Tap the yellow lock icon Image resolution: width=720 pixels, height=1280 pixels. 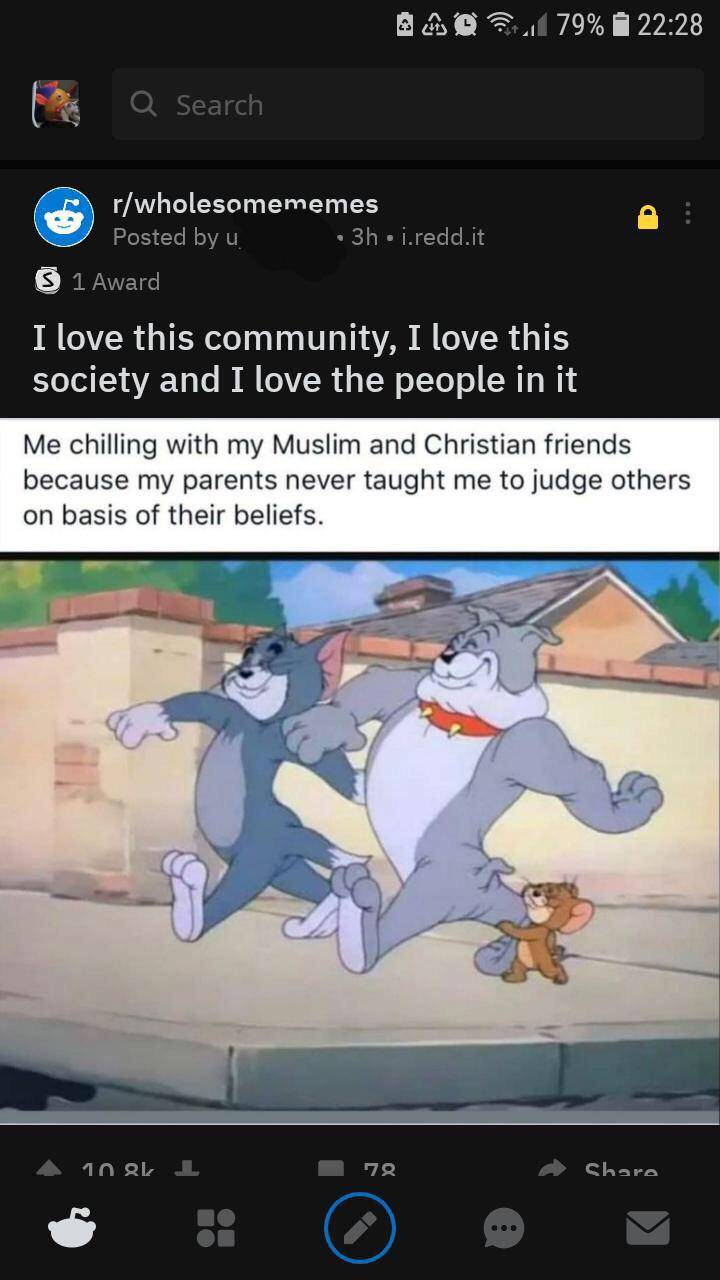tap(648, 217)
